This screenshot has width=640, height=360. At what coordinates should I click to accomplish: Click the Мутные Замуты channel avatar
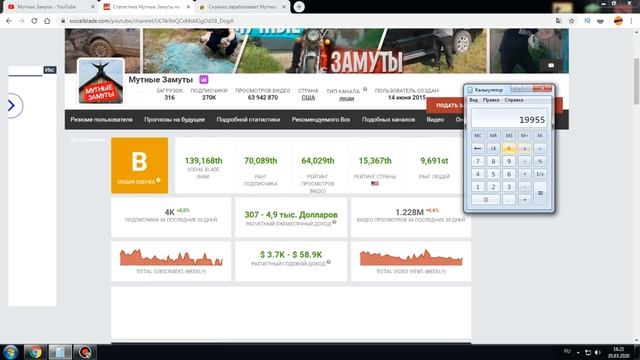point(101,81)
